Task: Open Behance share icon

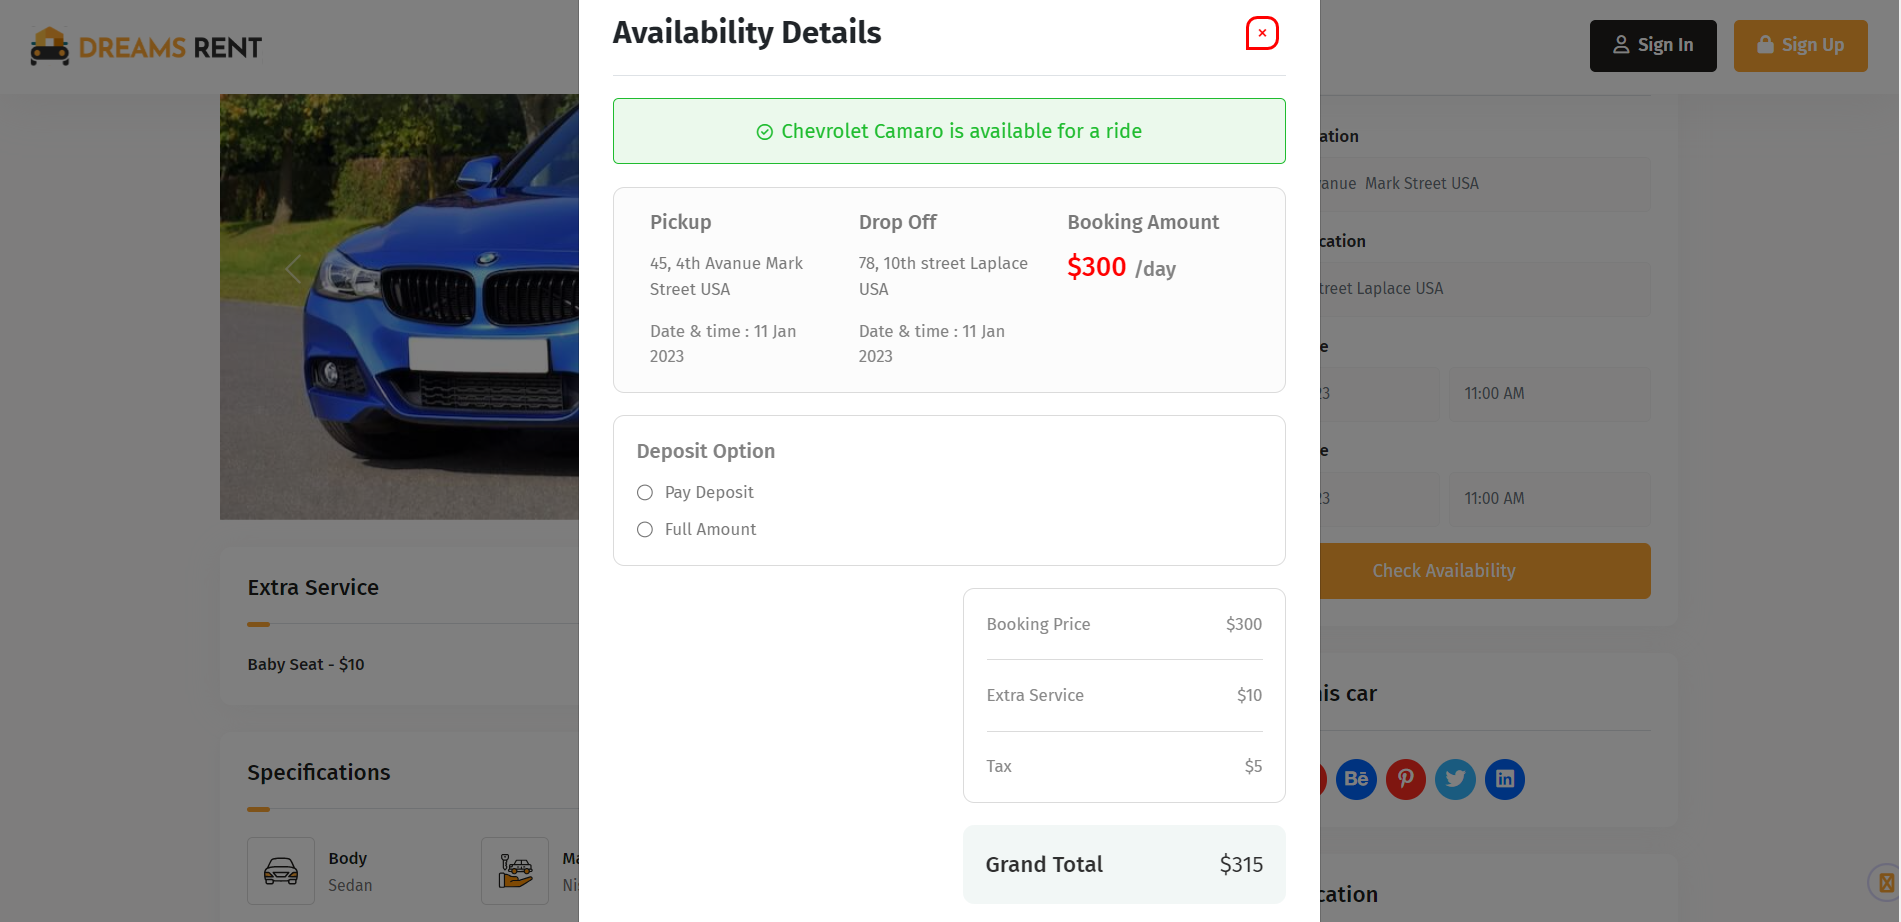Action: click(1356, 779)
